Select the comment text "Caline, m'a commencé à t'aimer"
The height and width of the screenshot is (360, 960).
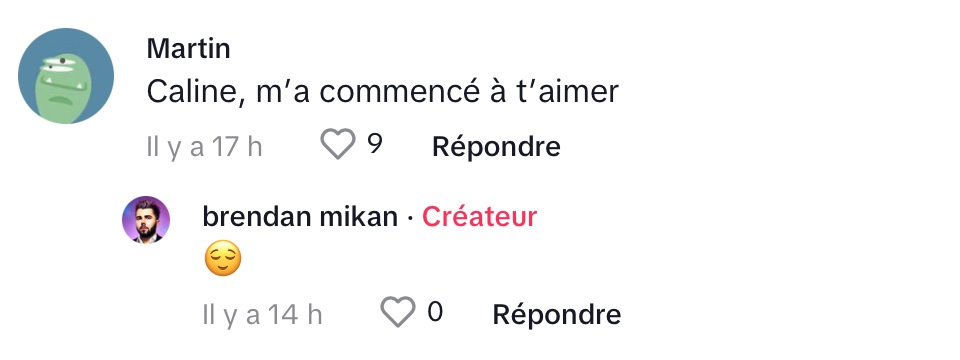click(x=383, y=92)
